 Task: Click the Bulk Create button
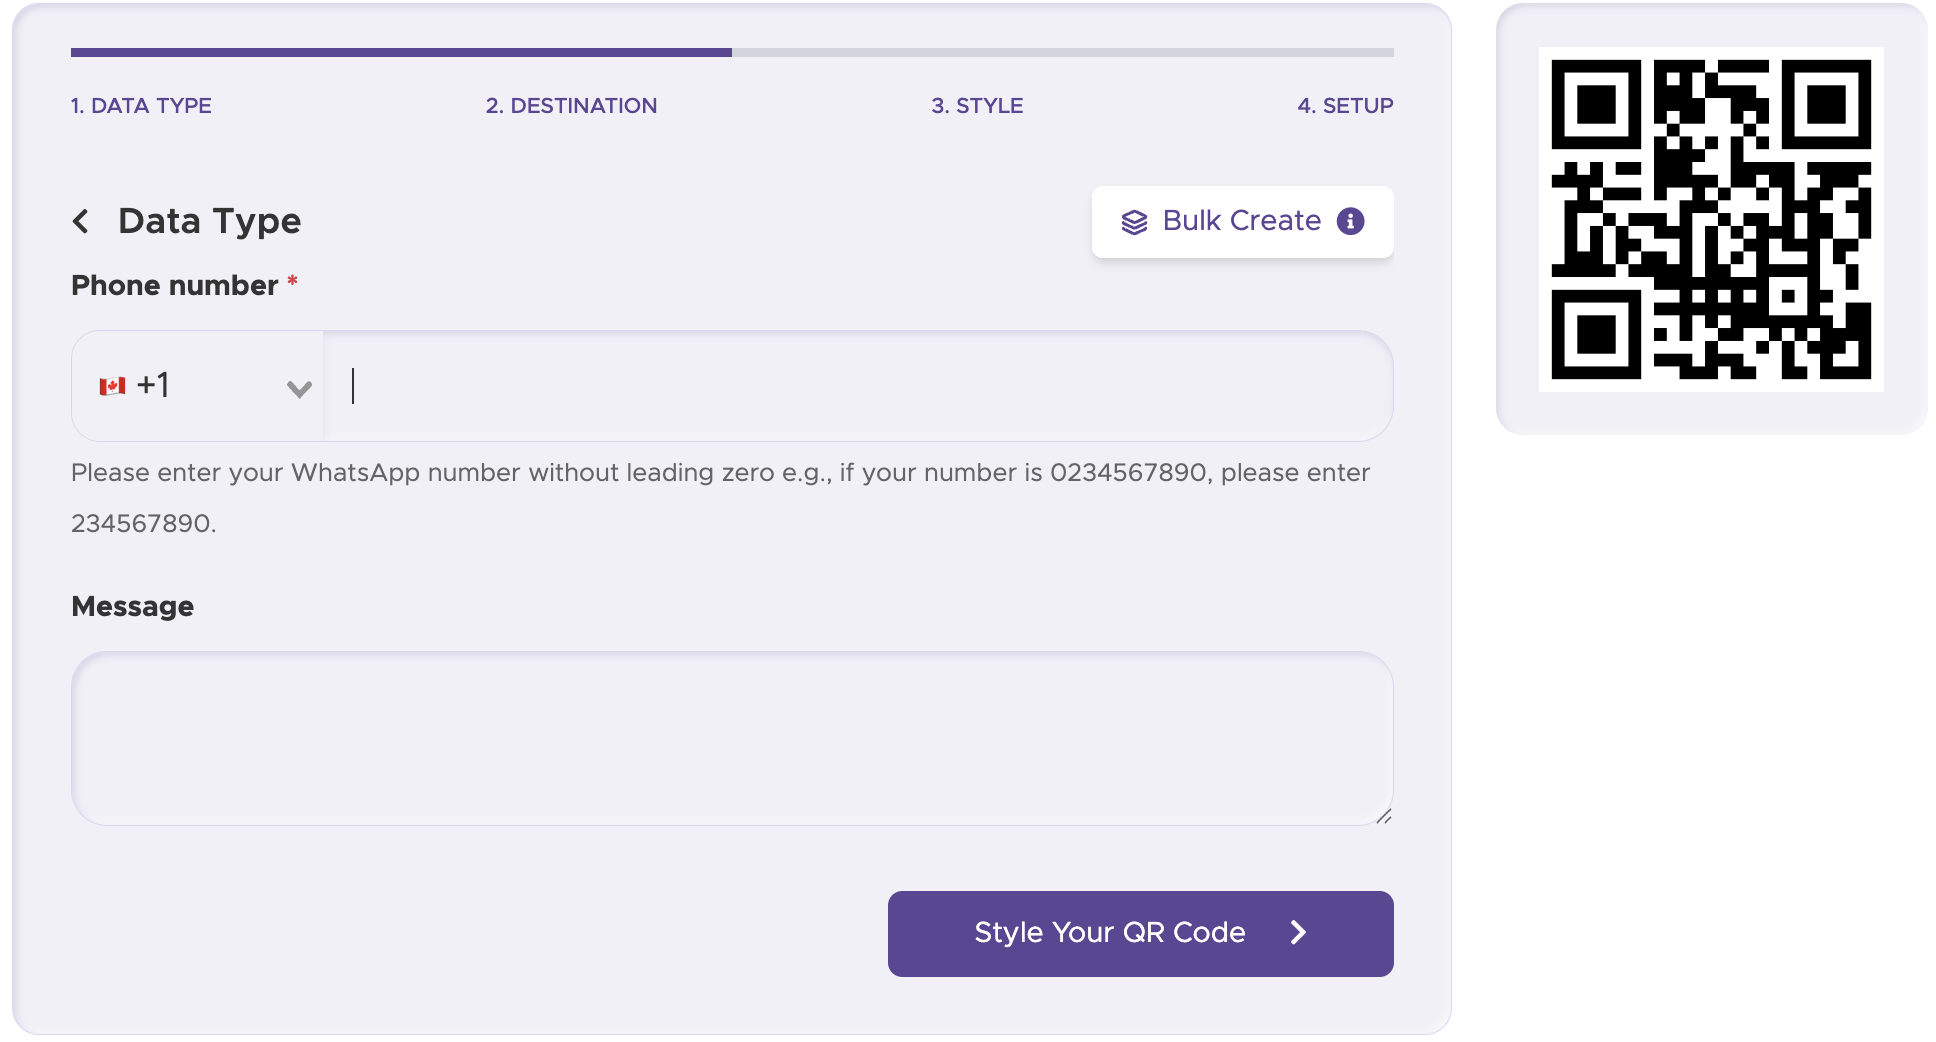point(1241,221)
